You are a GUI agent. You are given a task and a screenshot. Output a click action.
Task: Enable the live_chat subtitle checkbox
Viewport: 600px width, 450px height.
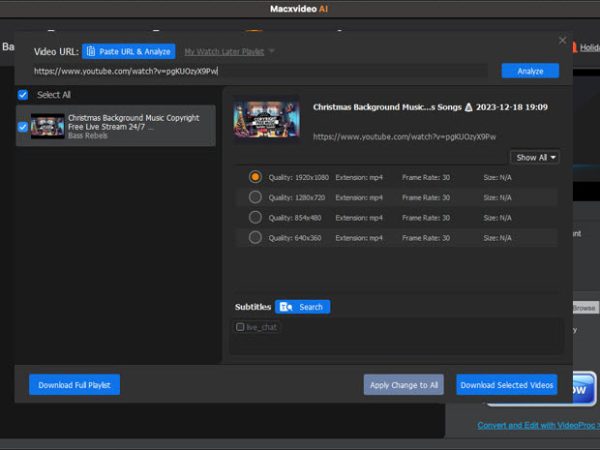point(240,327)
